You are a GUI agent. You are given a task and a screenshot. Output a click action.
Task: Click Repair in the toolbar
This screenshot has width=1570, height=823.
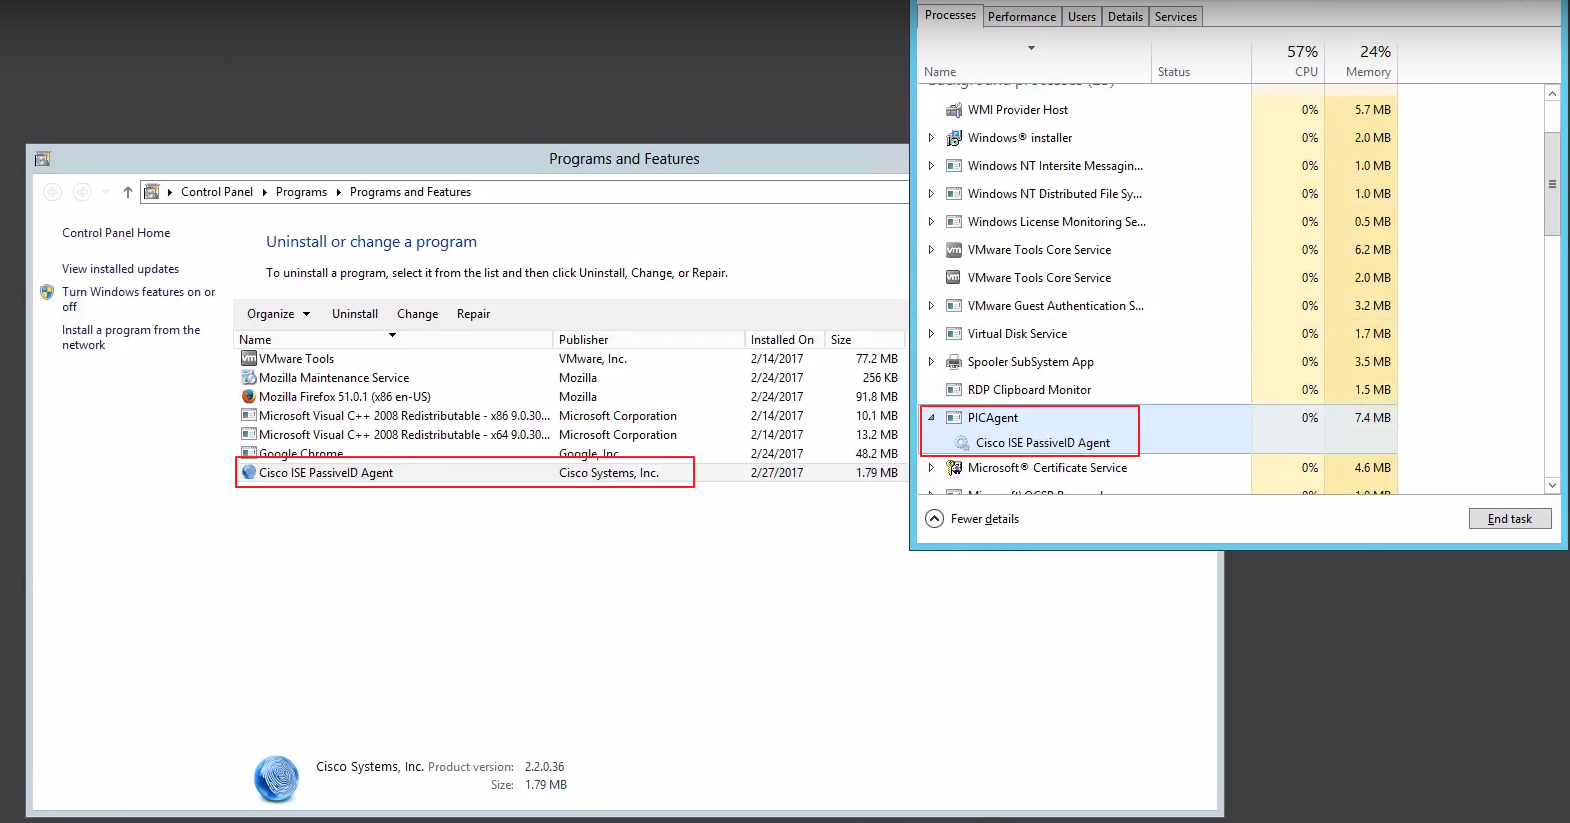click(473, 314)
